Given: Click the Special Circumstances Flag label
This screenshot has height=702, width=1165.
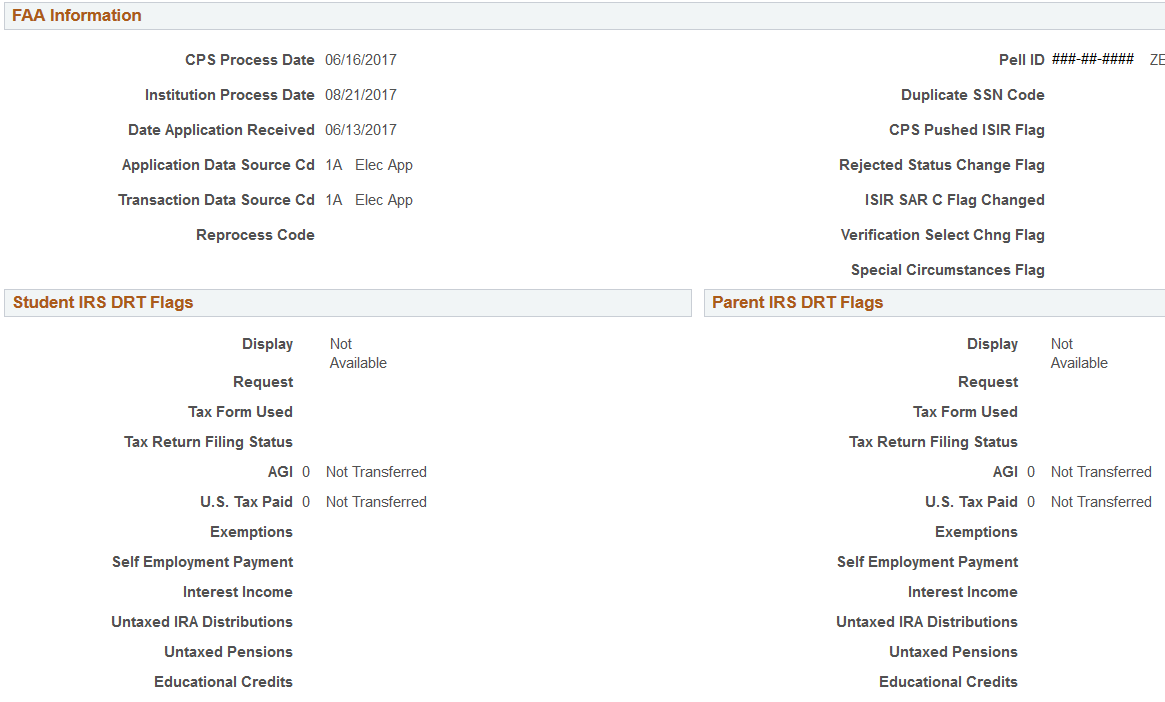Looking at the screenshot, I should pos(947,269).
